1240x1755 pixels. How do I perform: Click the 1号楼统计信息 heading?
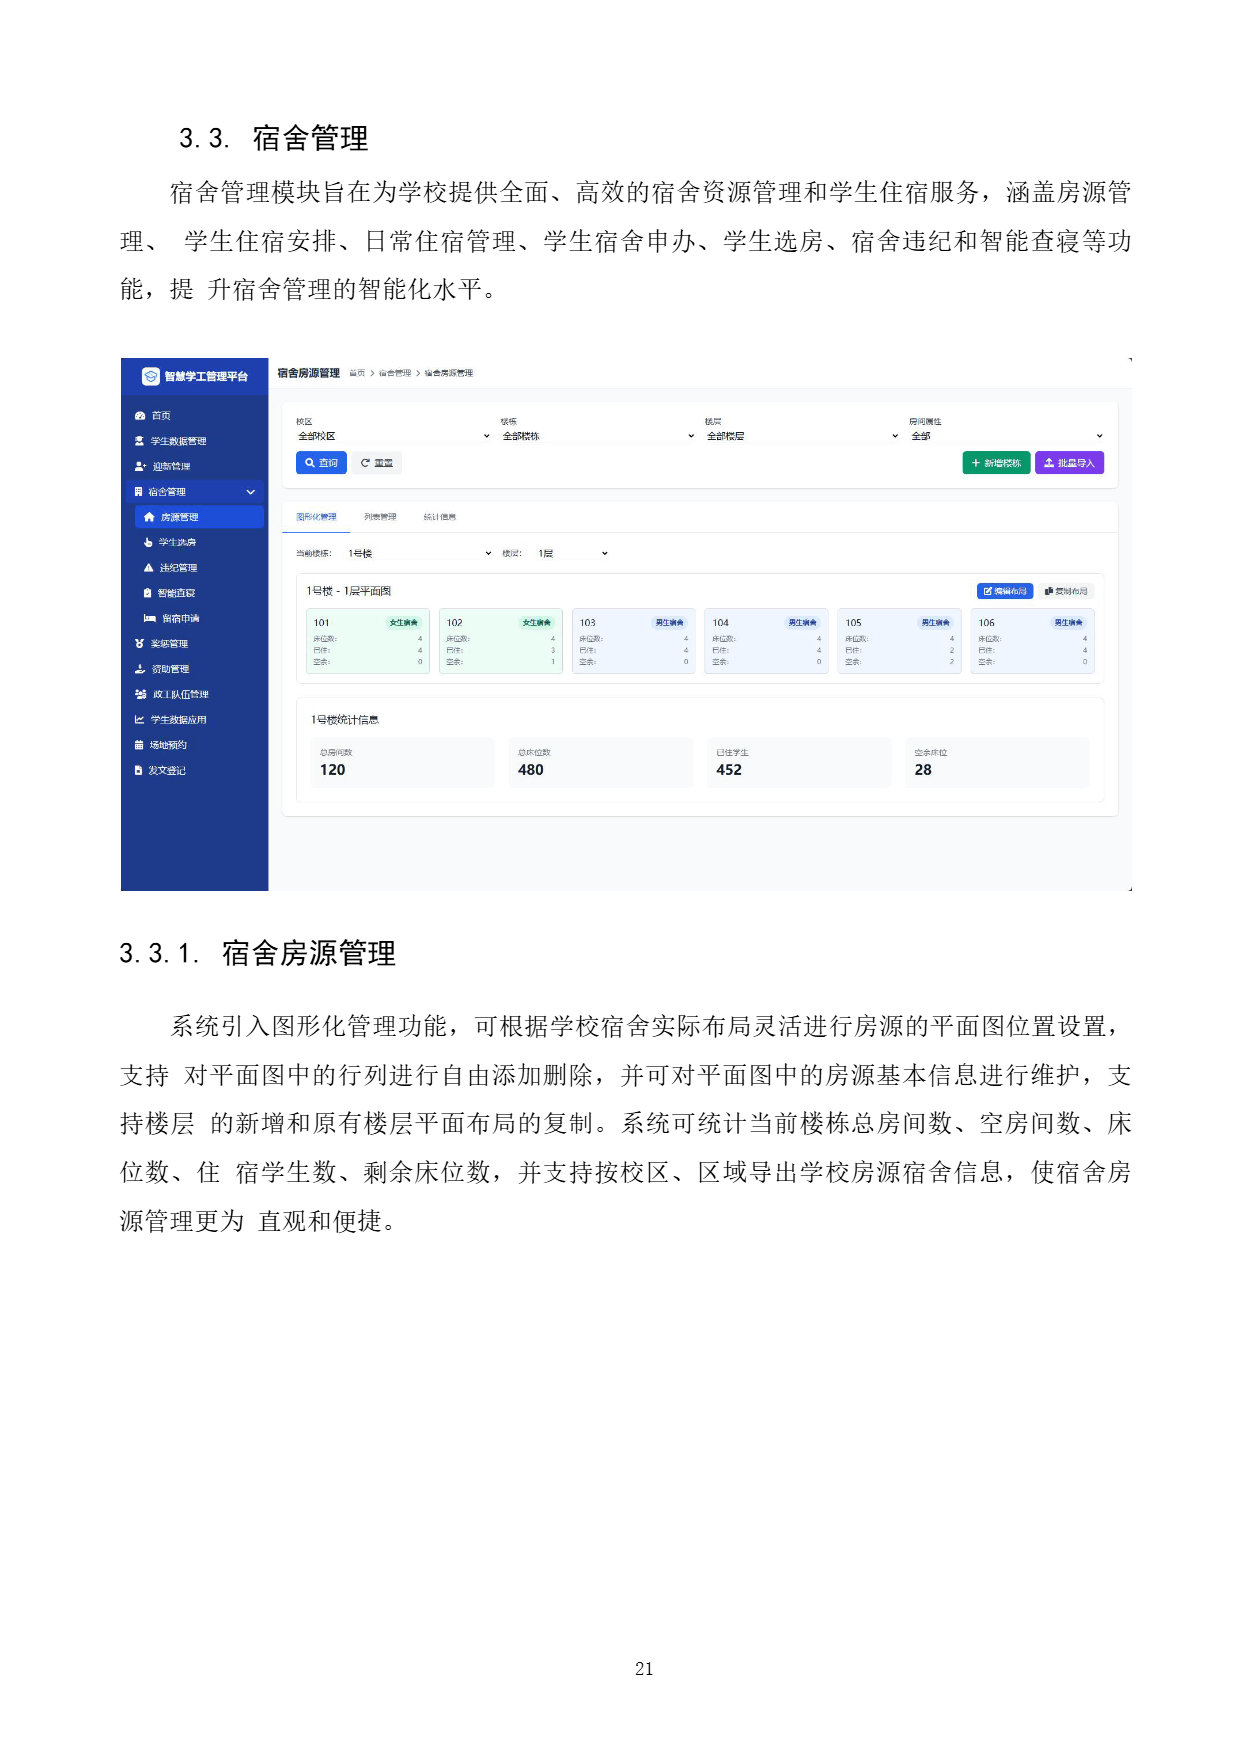(x=345, y=720)
